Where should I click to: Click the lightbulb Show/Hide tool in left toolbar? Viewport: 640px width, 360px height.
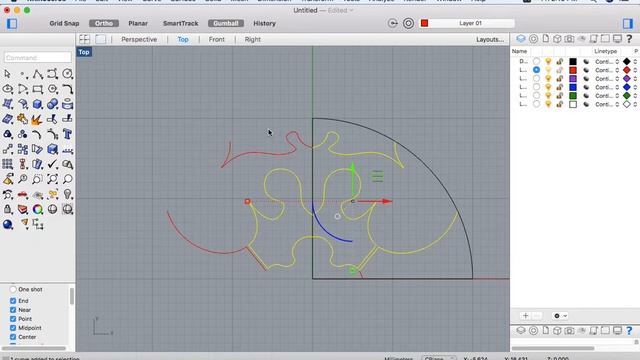click(x=68, y=194)
